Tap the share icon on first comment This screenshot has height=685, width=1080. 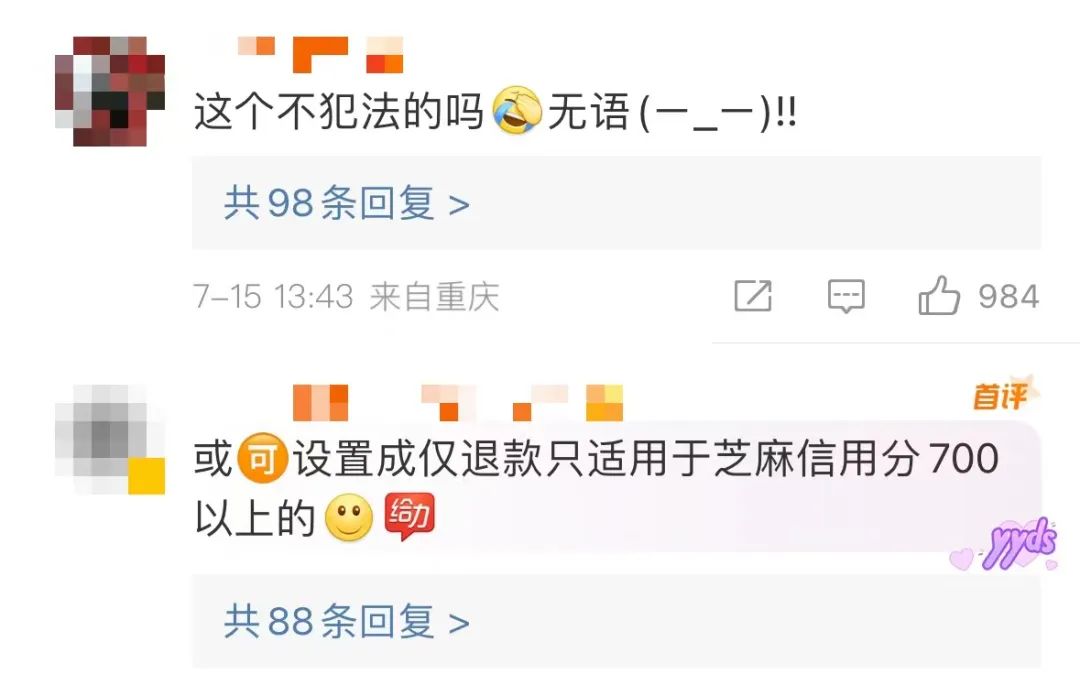point(753,296)
